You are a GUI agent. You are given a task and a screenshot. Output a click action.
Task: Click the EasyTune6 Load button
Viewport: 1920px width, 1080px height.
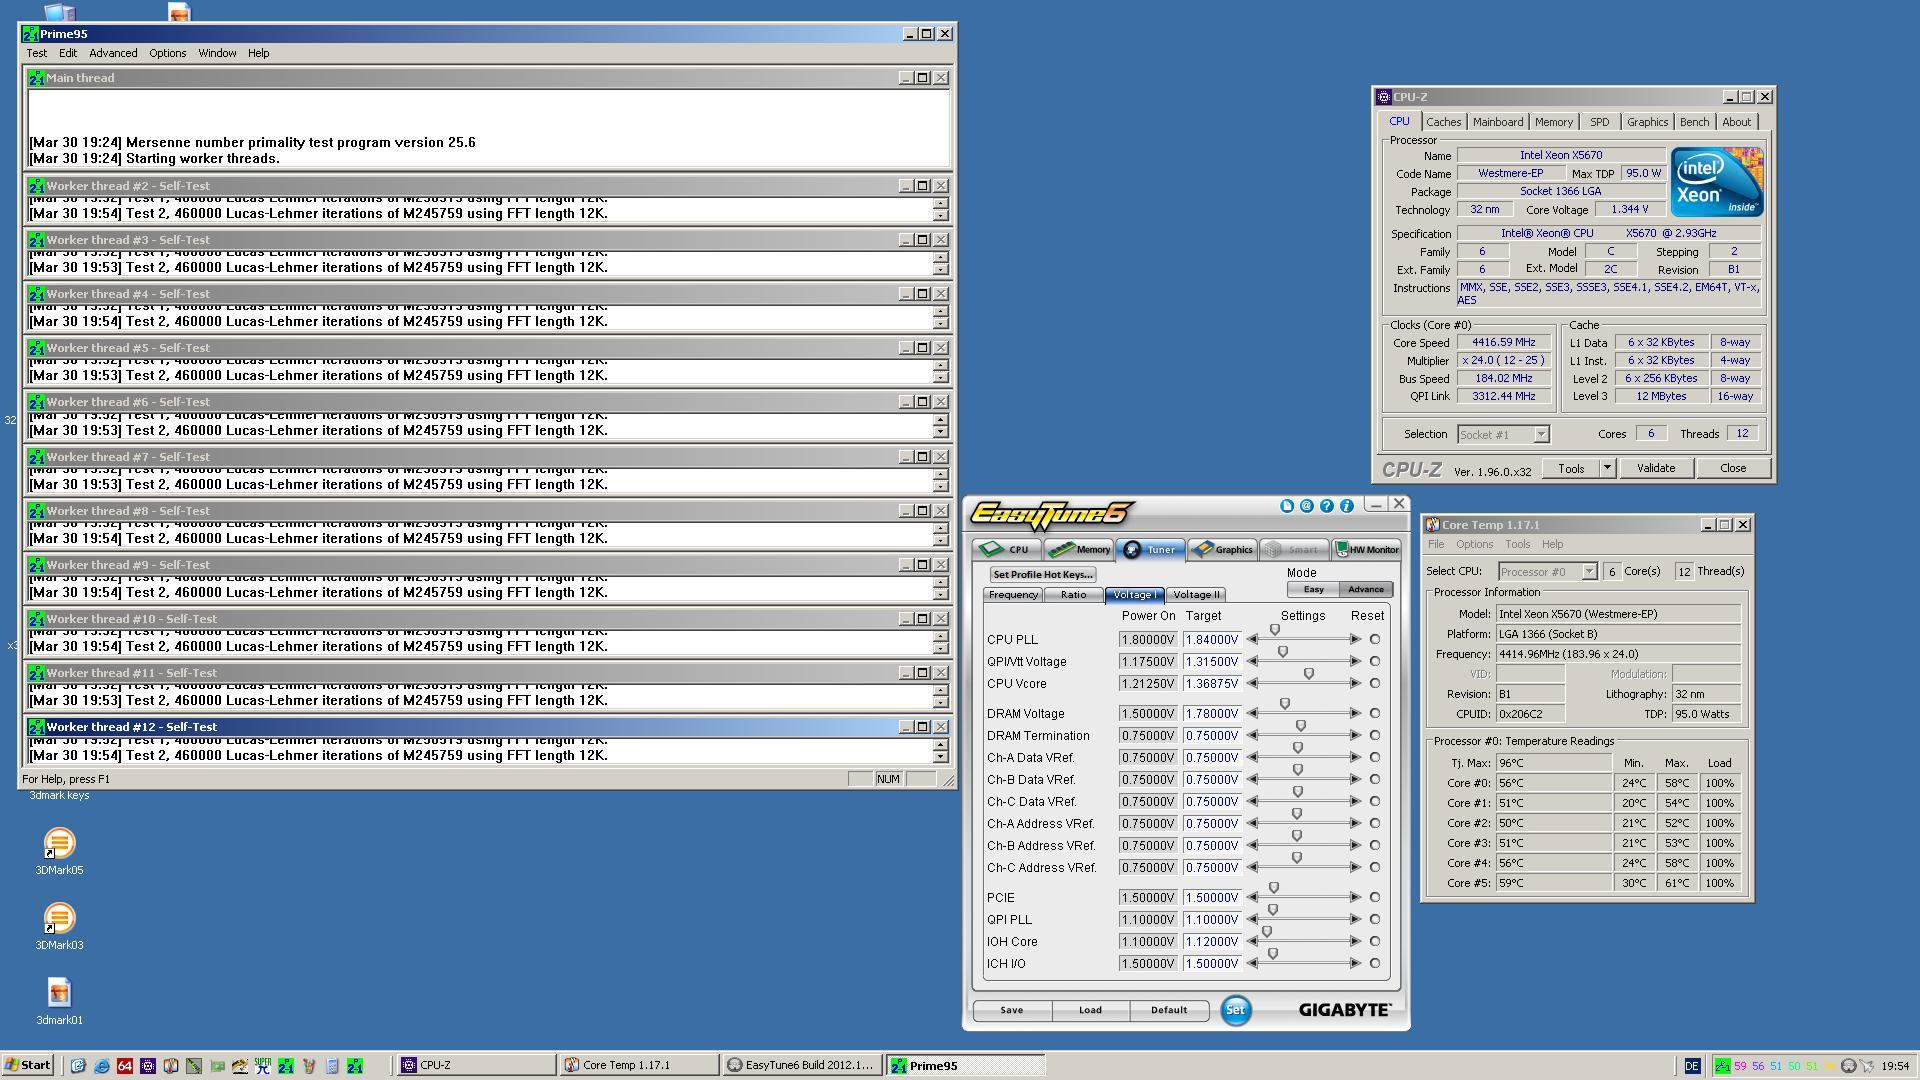1090,1011
